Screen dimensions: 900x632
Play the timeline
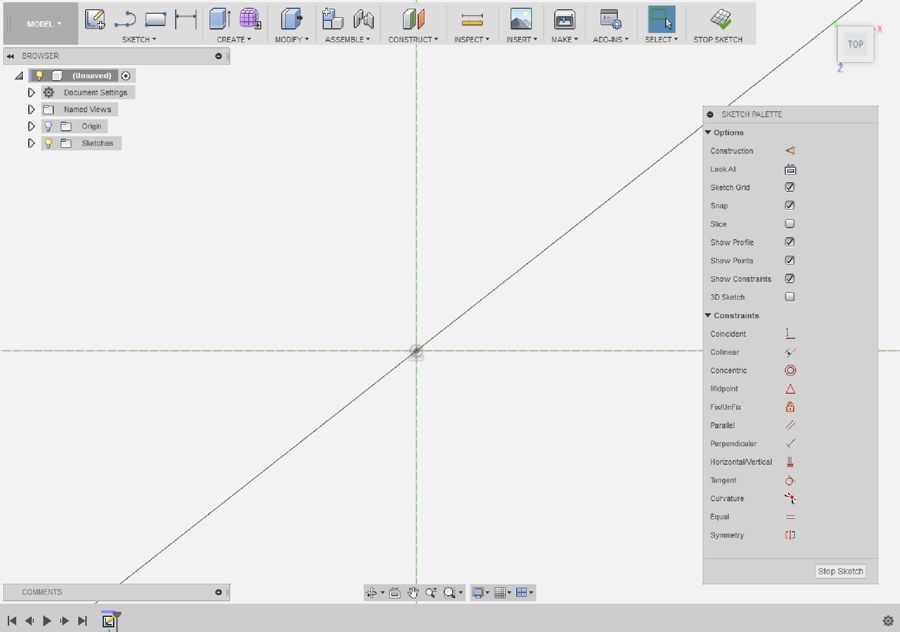46,621
